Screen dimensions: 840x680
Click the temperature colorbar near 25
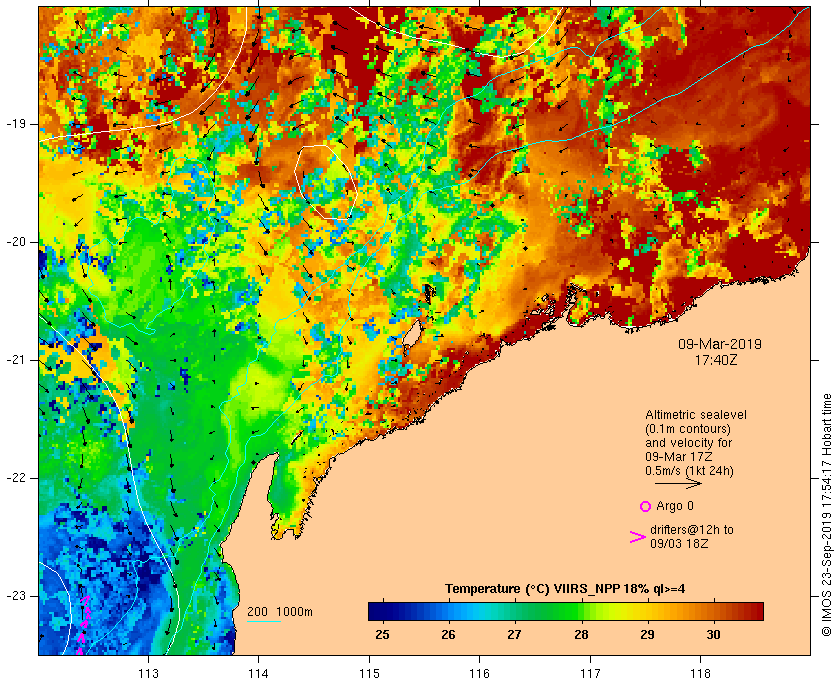[382, 611]
